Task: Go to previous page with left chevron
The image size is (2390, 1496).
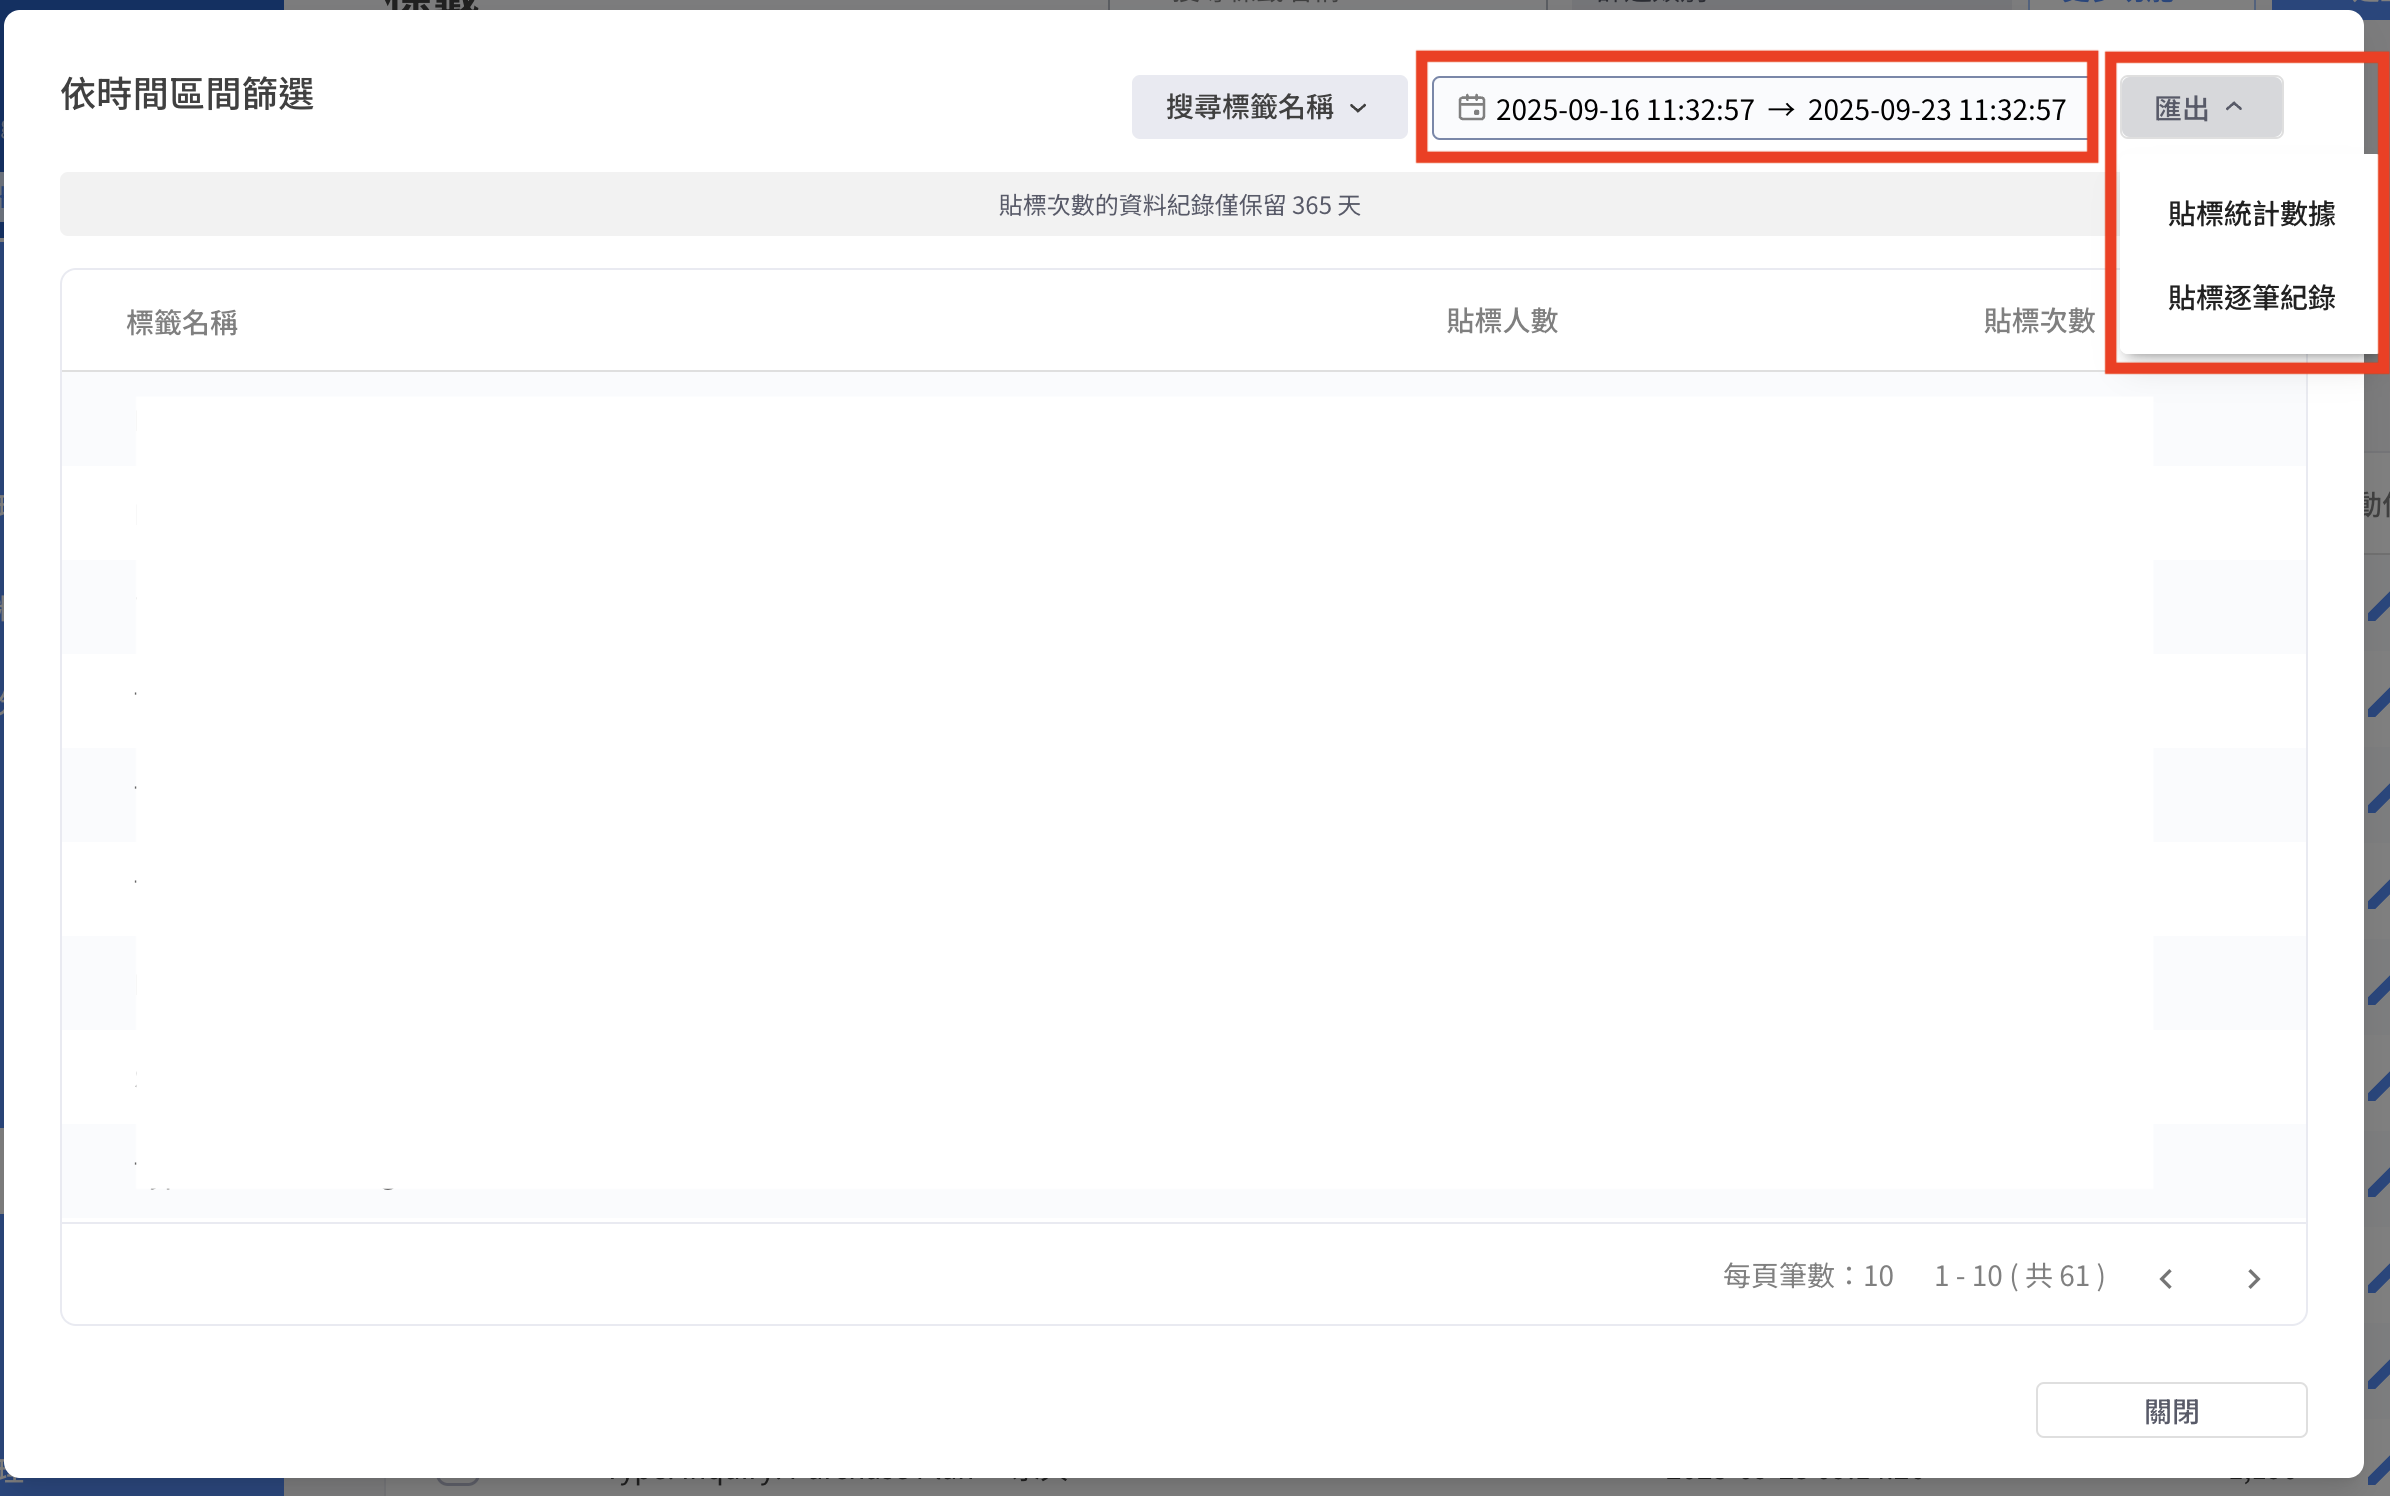Action: (x=2166, y=1278)
